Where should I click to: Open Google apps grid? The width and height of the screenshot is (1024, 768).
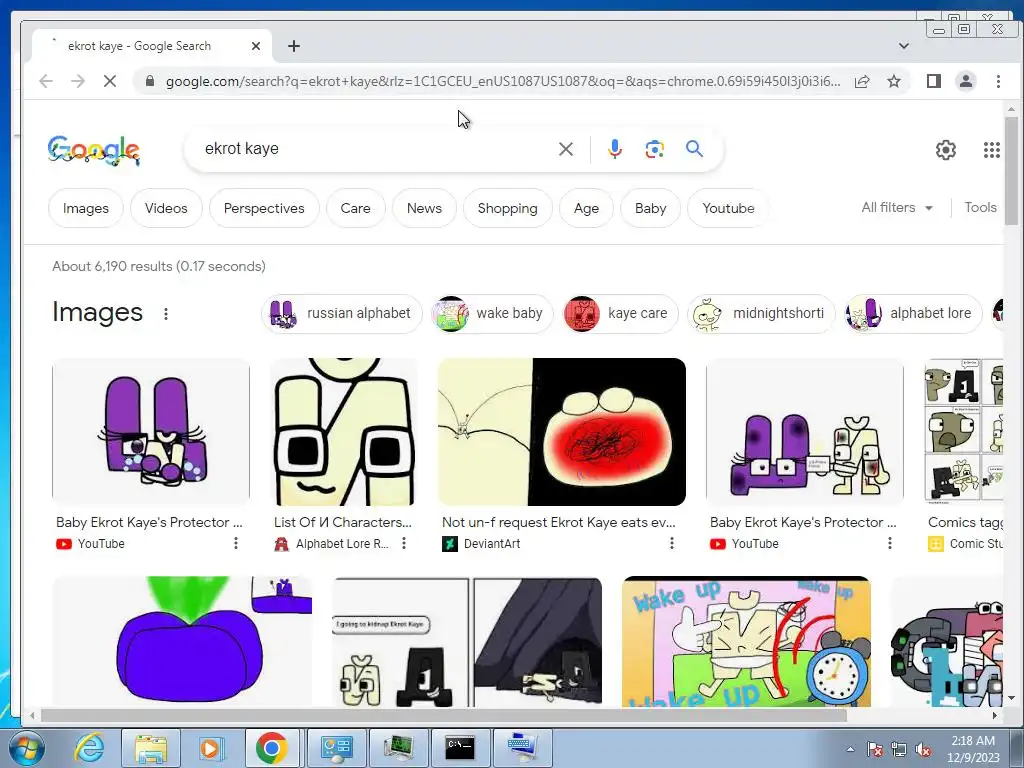[991, 150]
